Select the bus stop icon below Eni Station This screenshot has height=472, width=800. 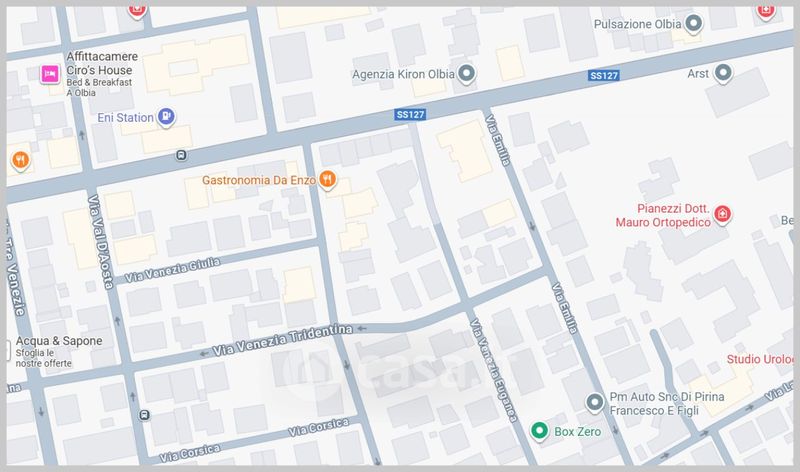point(181,155)
